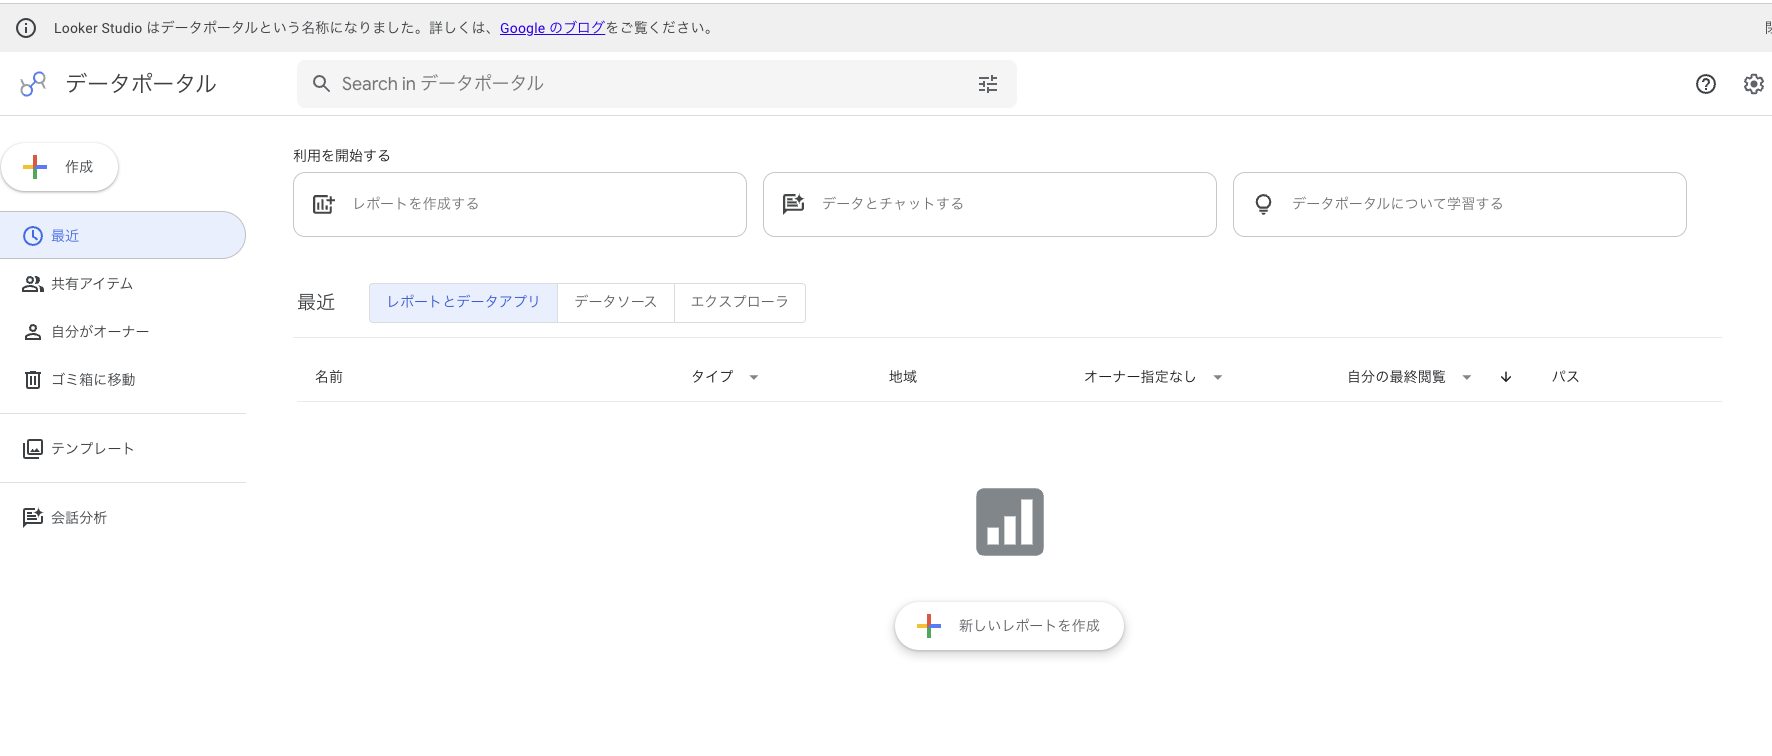This screenshot has height=756, width=1772.
Task: Open the settings gear icon
Action: (x=1754, y=84)
